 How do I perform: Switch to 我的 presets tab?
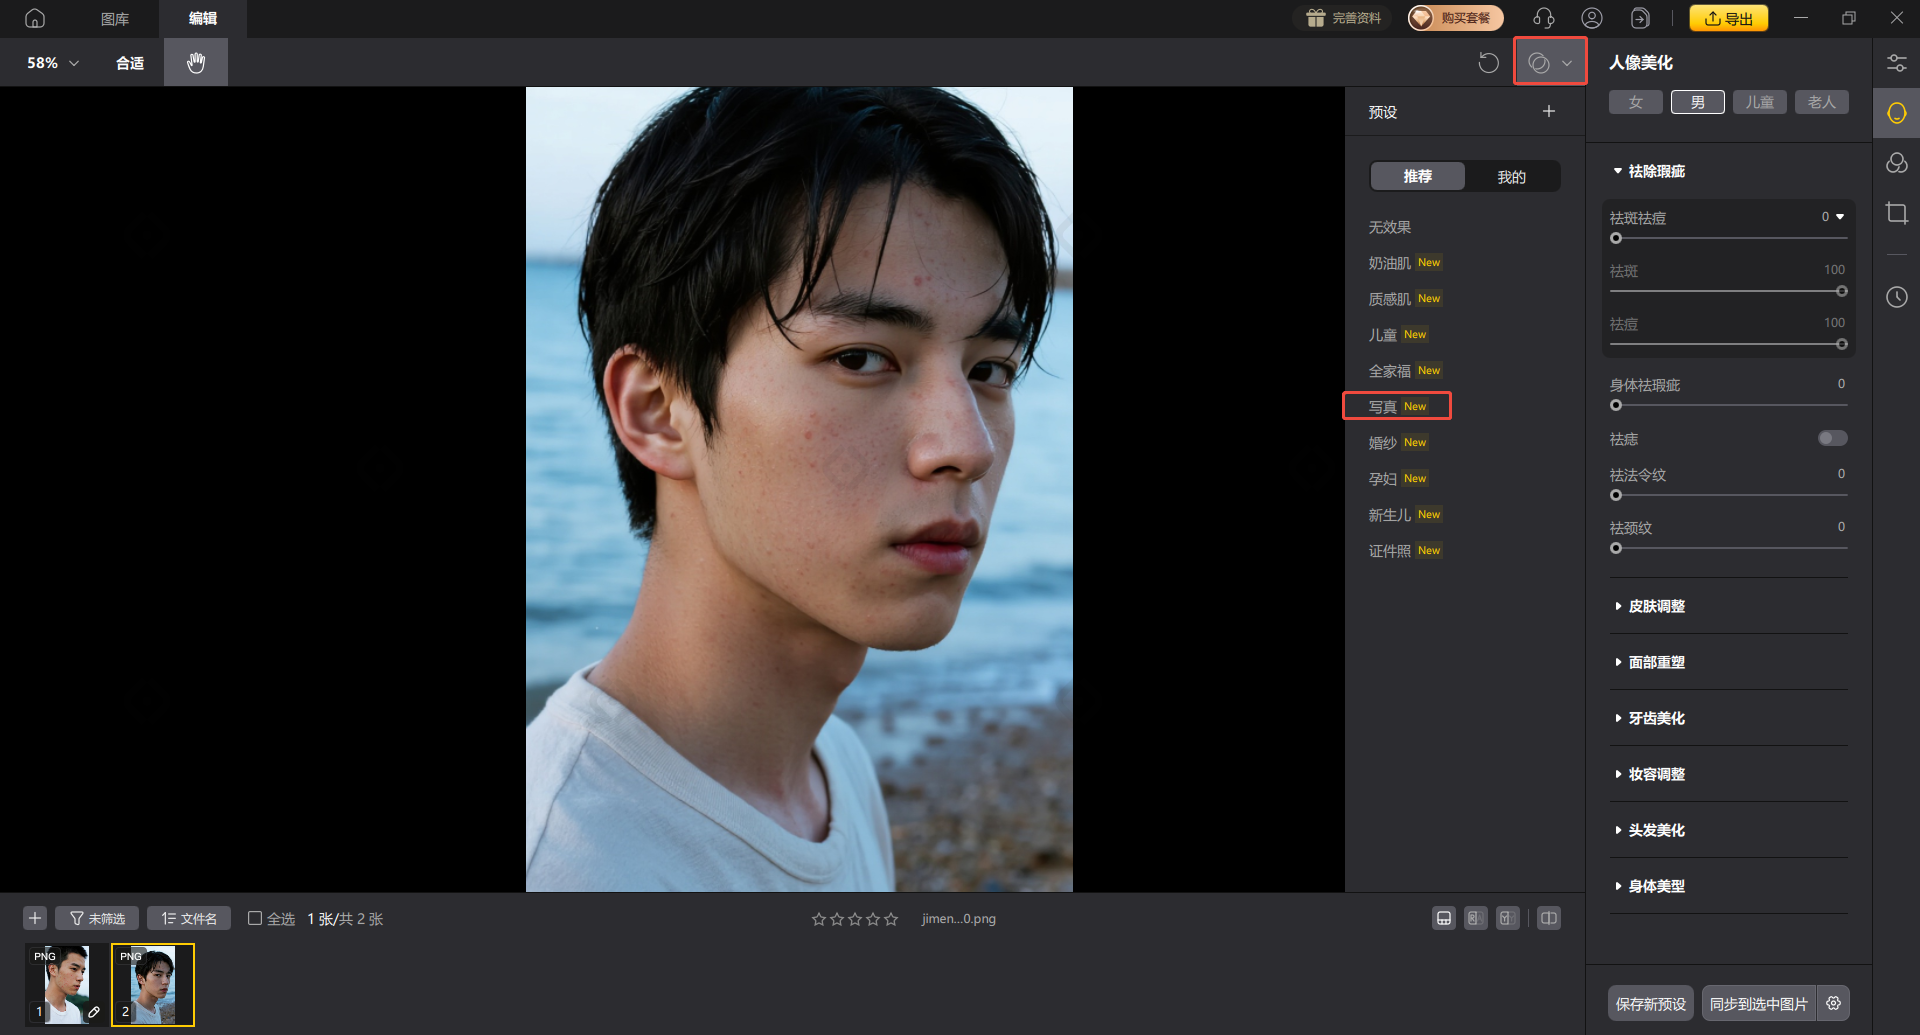(1511, 177)
